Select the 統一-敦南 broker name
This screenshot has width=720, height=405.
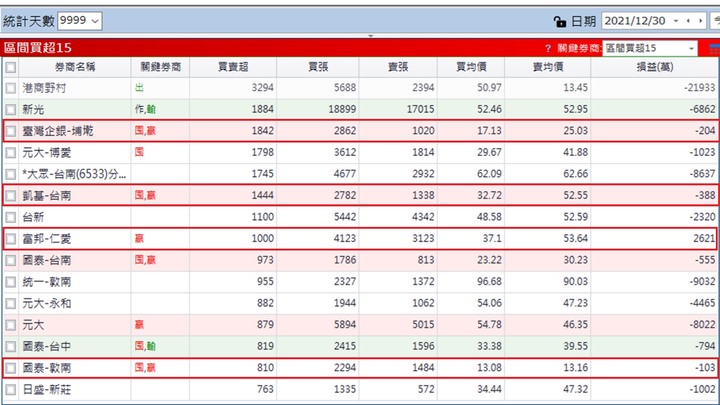click(46, 281)
